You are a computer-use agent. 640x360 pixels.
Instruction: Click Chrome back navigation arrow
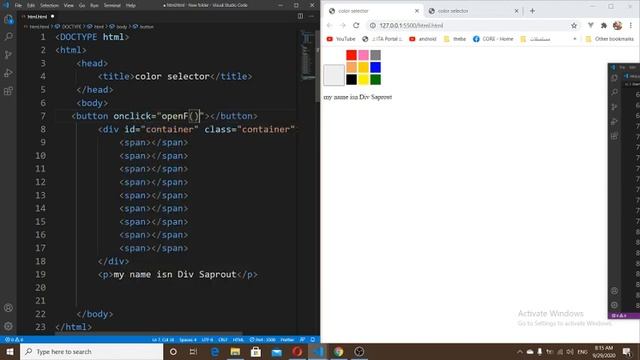(329, 25)
